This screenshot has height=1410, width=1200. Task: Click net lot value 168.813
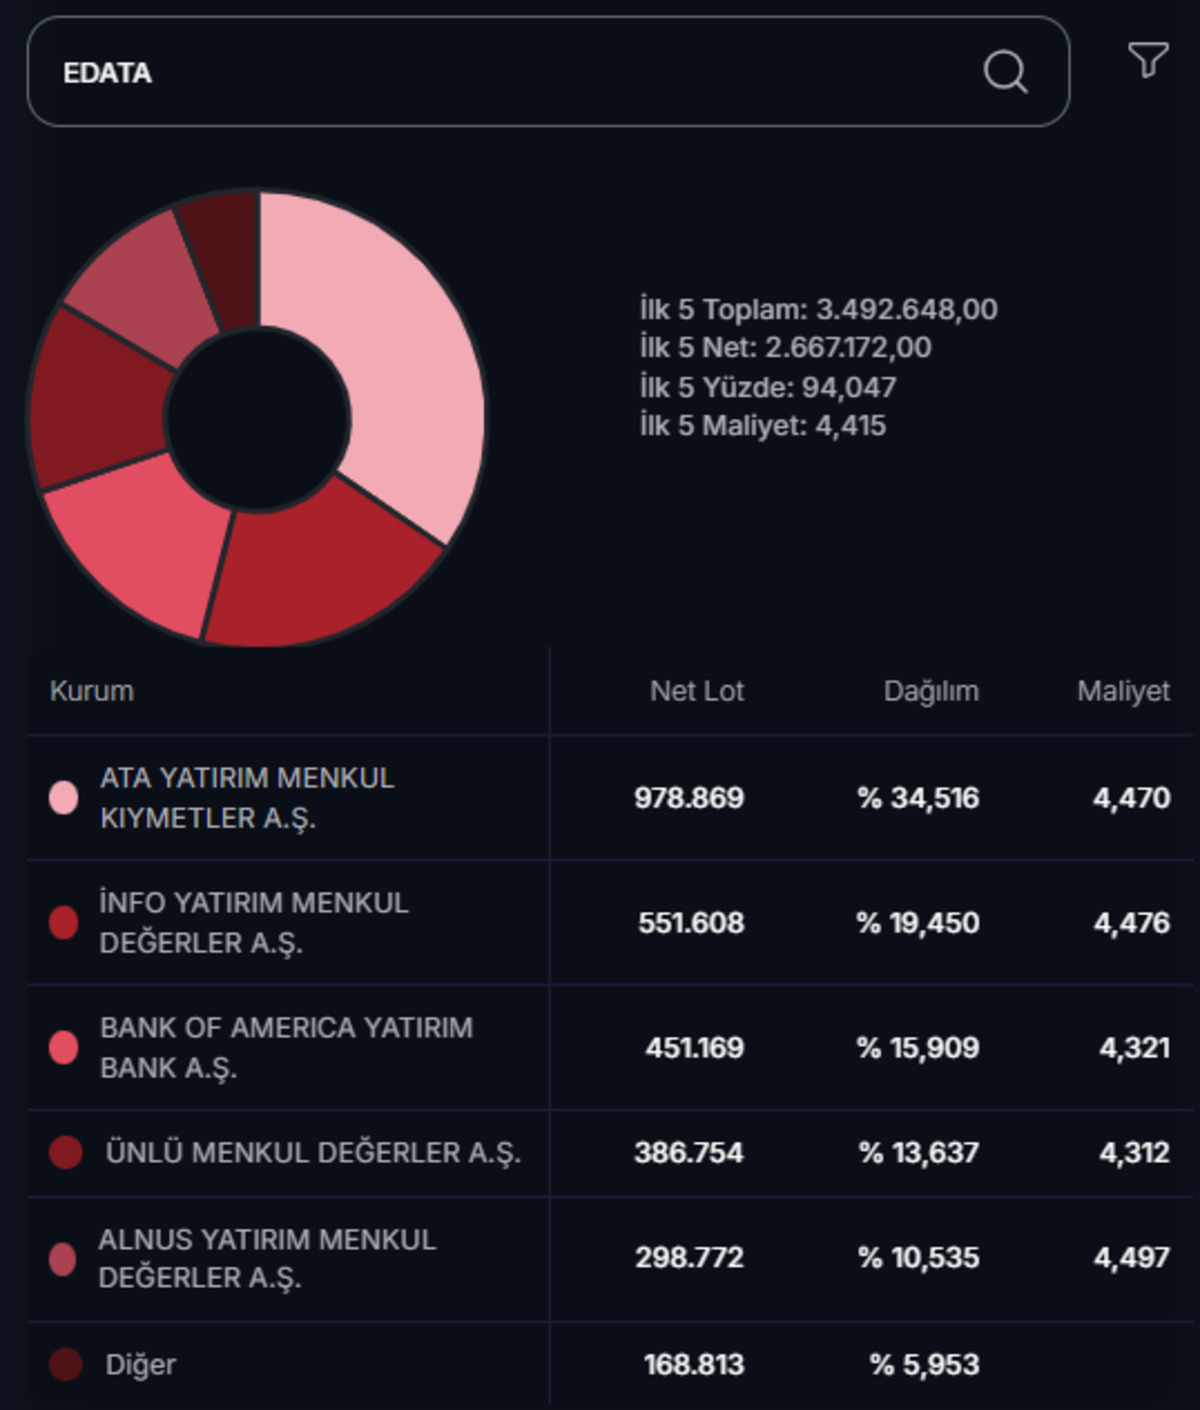click(x=694, y=1365)
